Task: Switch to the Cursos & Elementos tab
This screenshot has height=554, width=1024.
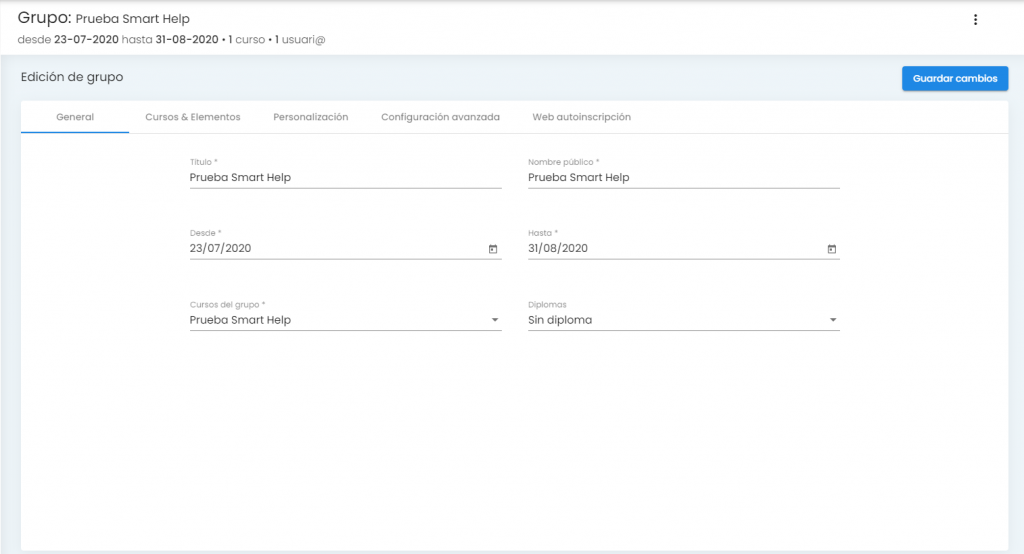Action: (x=193, y=117)
